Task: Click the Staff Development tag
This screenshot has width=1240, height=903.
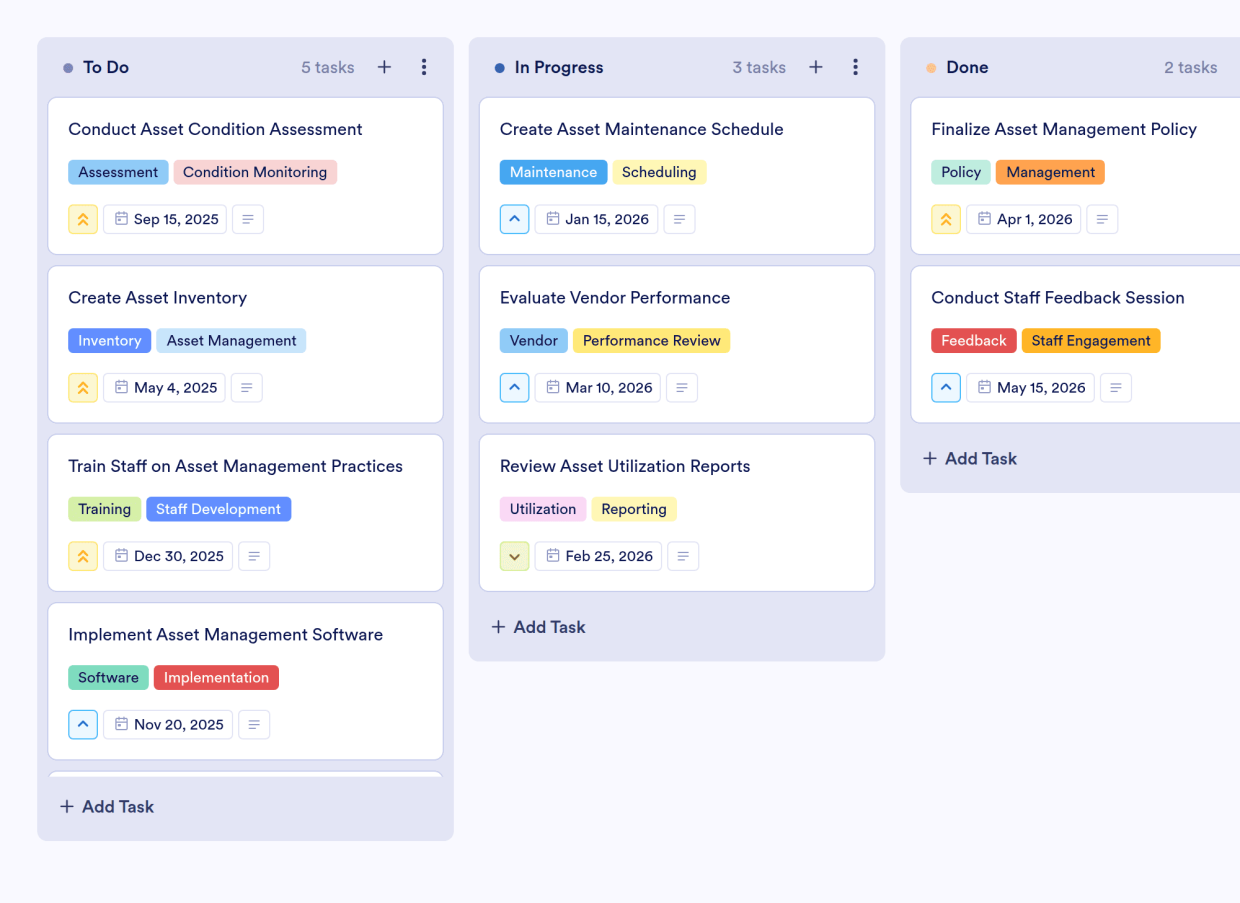Action: pyautogui.click(x=218, y=509)
